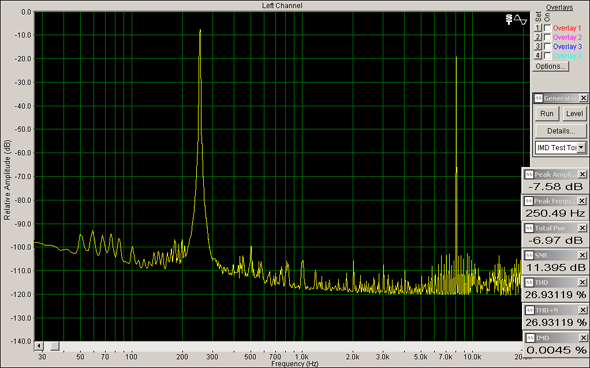Click the sine wave icon at graph corner
The width and height of the screenshot is (590, 368).
[x=521, y=20]
